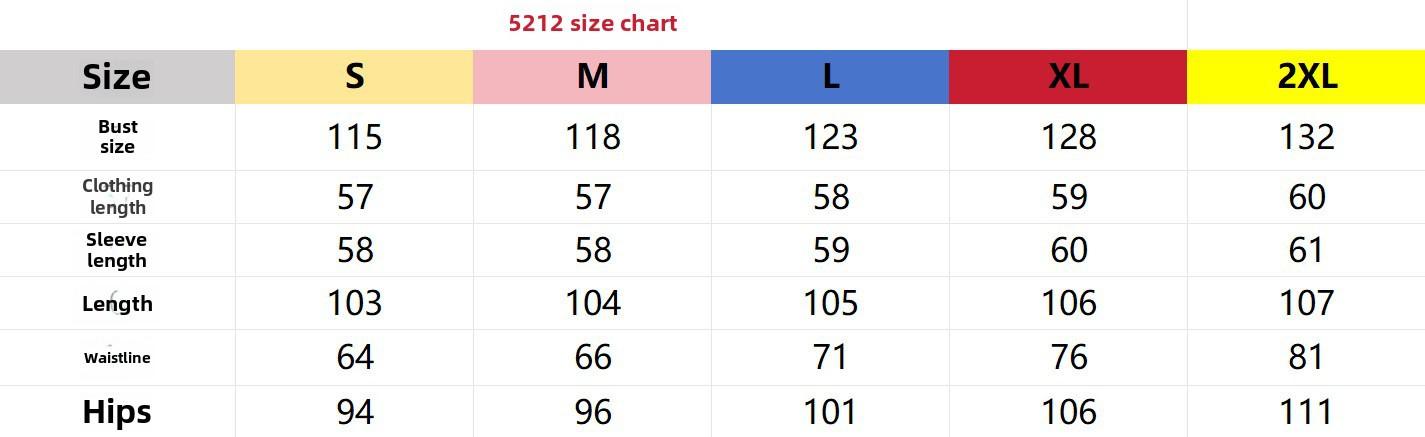Click the hips value 94 for S
Viewport: 1425px width, 437px height.
click(355, 411)
